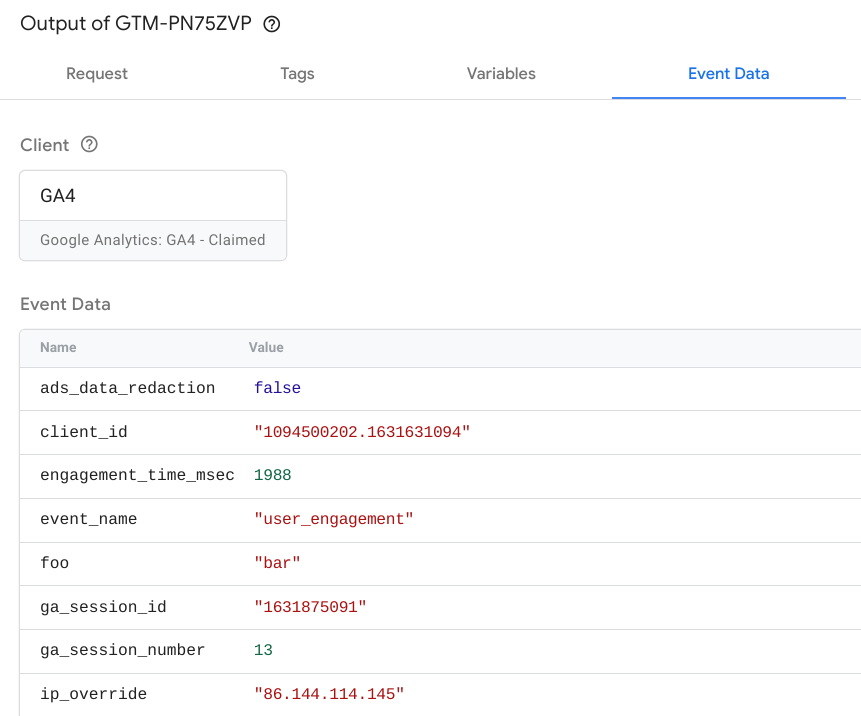The image size is (861, 716).
Task: Click the Value column header
Action: 266,347
